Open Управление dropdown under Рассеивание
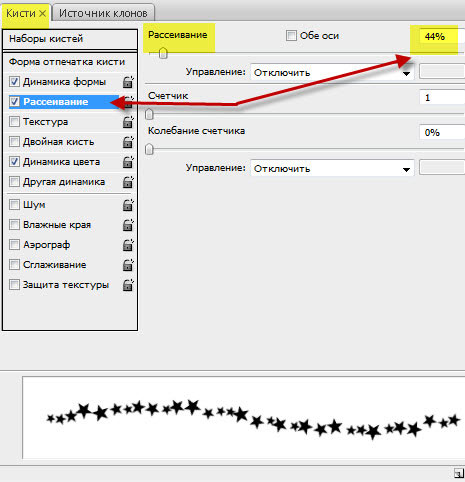 click(x=332, y=72)
